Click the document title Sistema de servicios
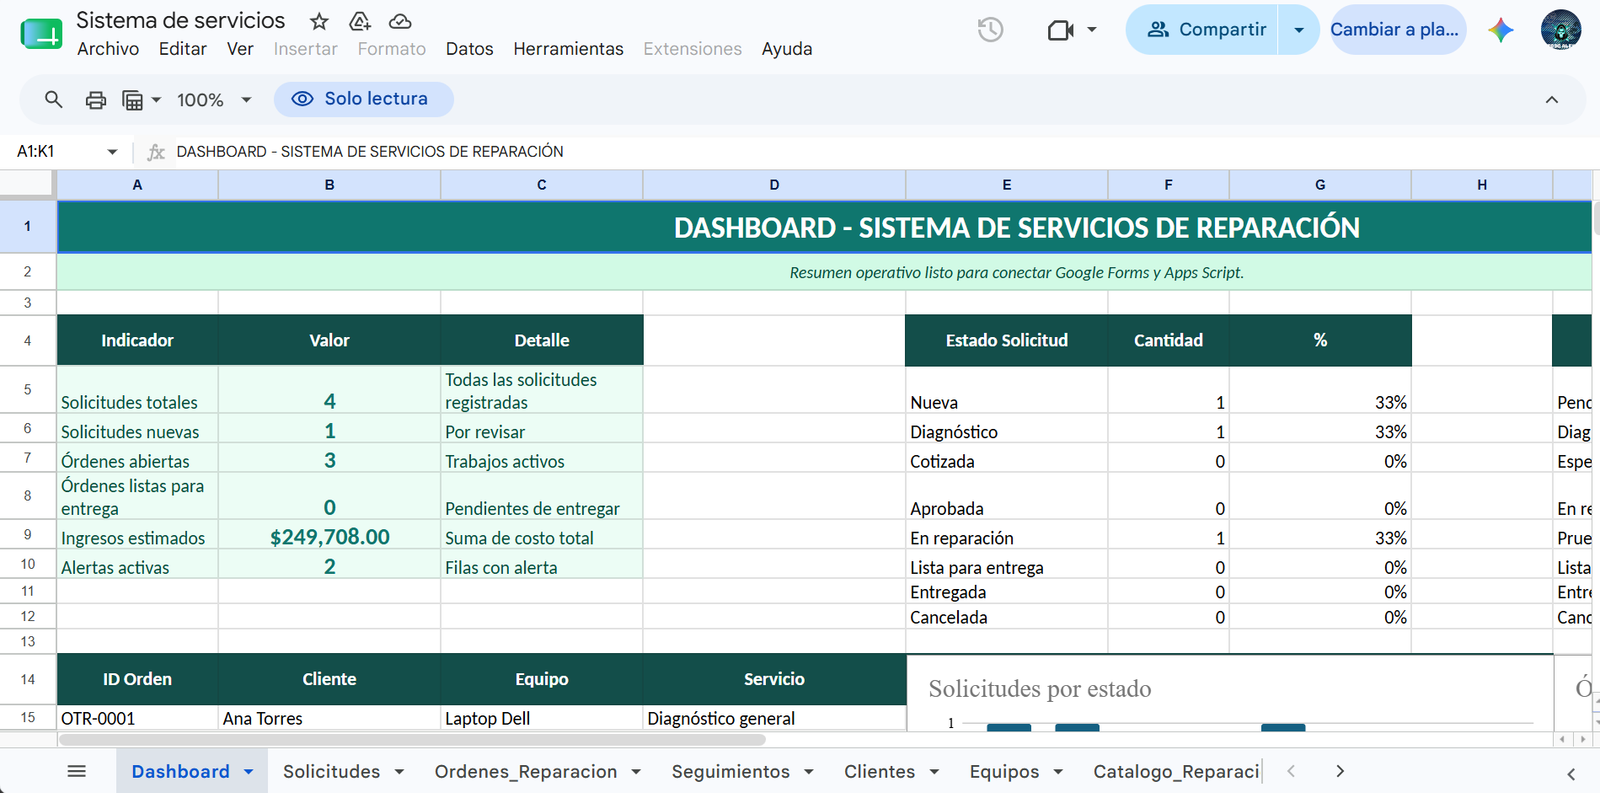This screenshot has width=1600, height=793. point(180,21)
